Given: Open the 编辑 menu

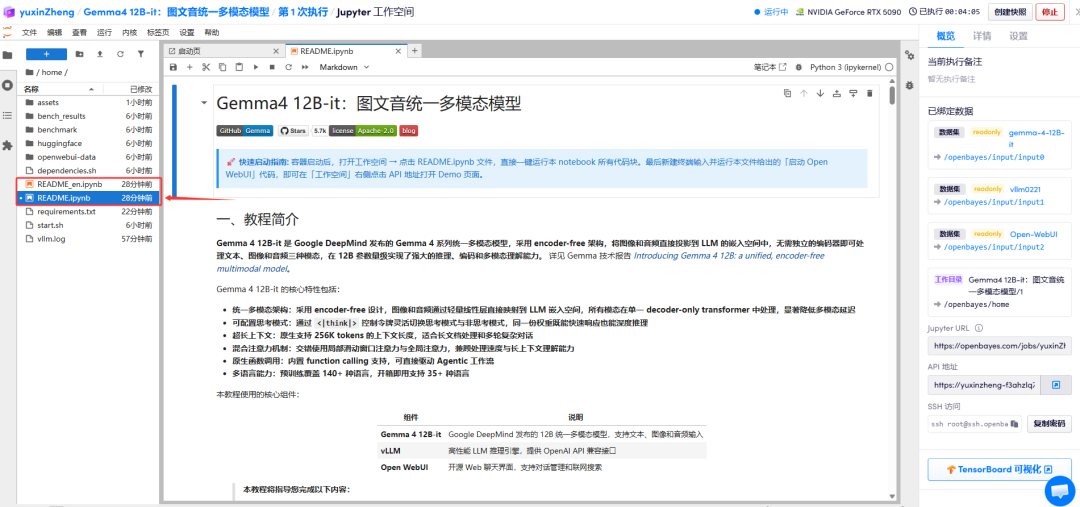Looking at the screenshot, I should tap(54, 32).
